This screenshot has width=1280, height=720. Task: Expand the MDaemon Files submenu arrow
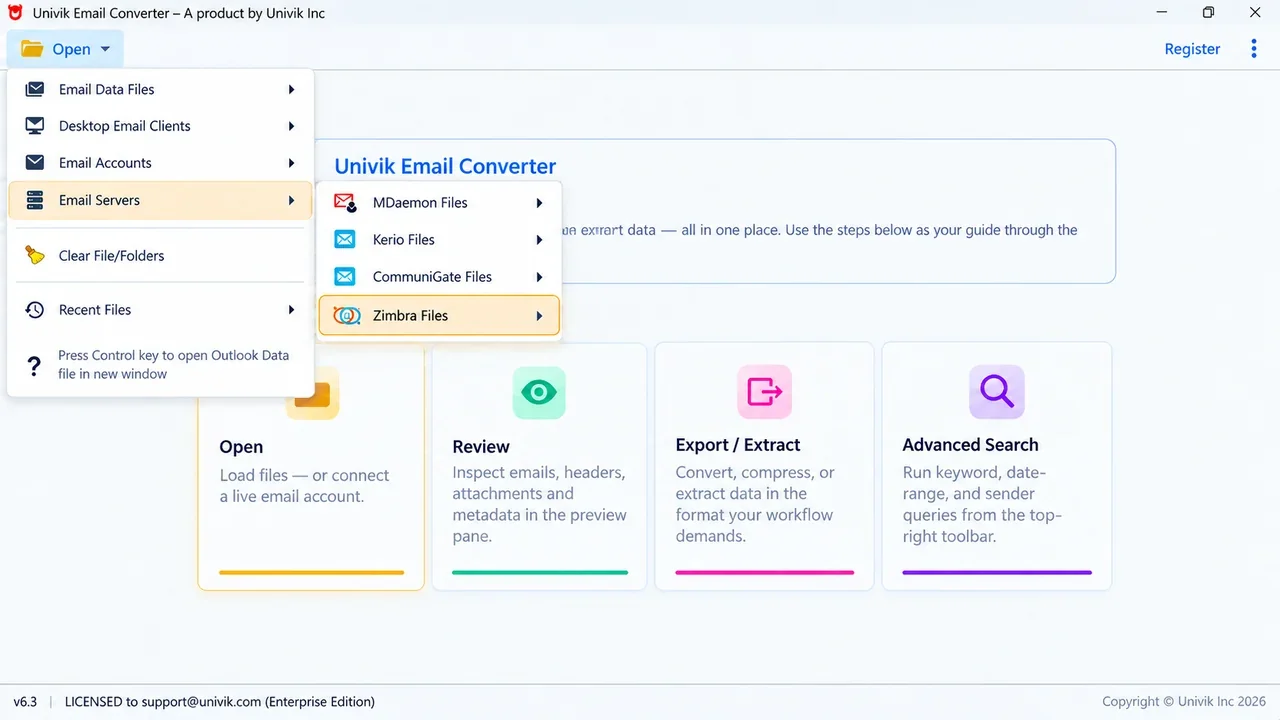(539, 203)
